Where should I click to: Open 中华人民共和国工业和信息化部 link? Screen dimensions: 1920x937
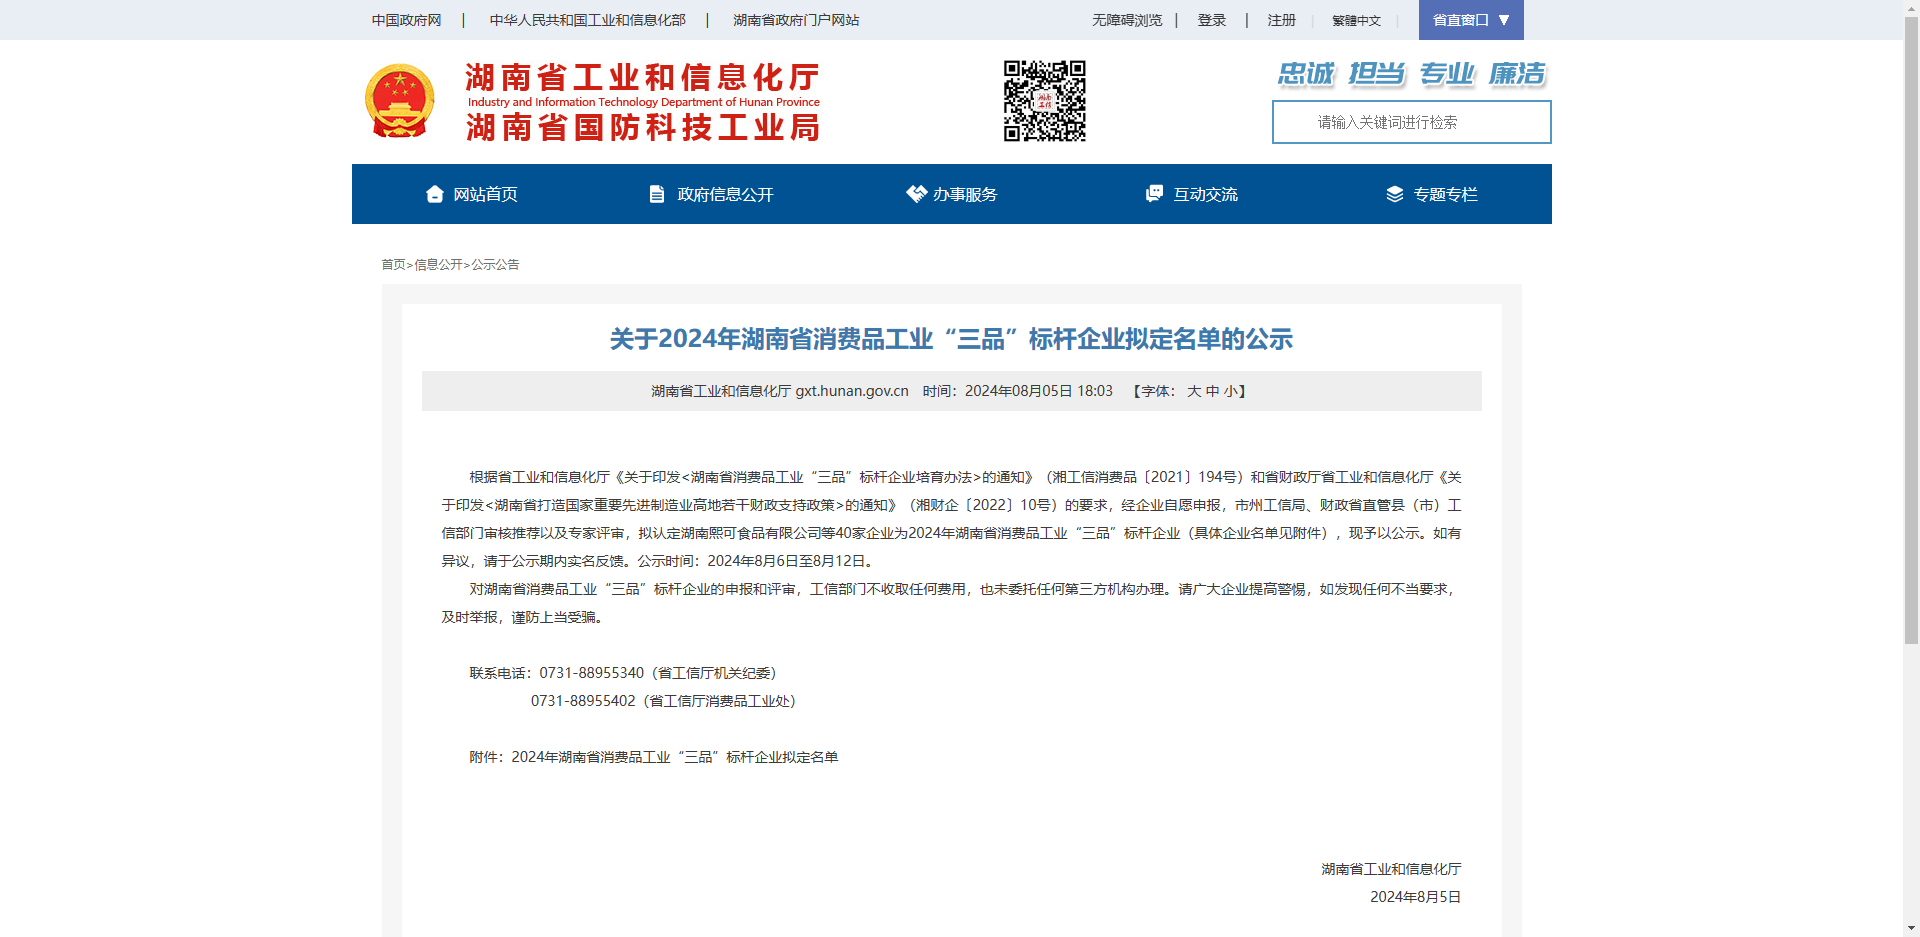point(588,20)
